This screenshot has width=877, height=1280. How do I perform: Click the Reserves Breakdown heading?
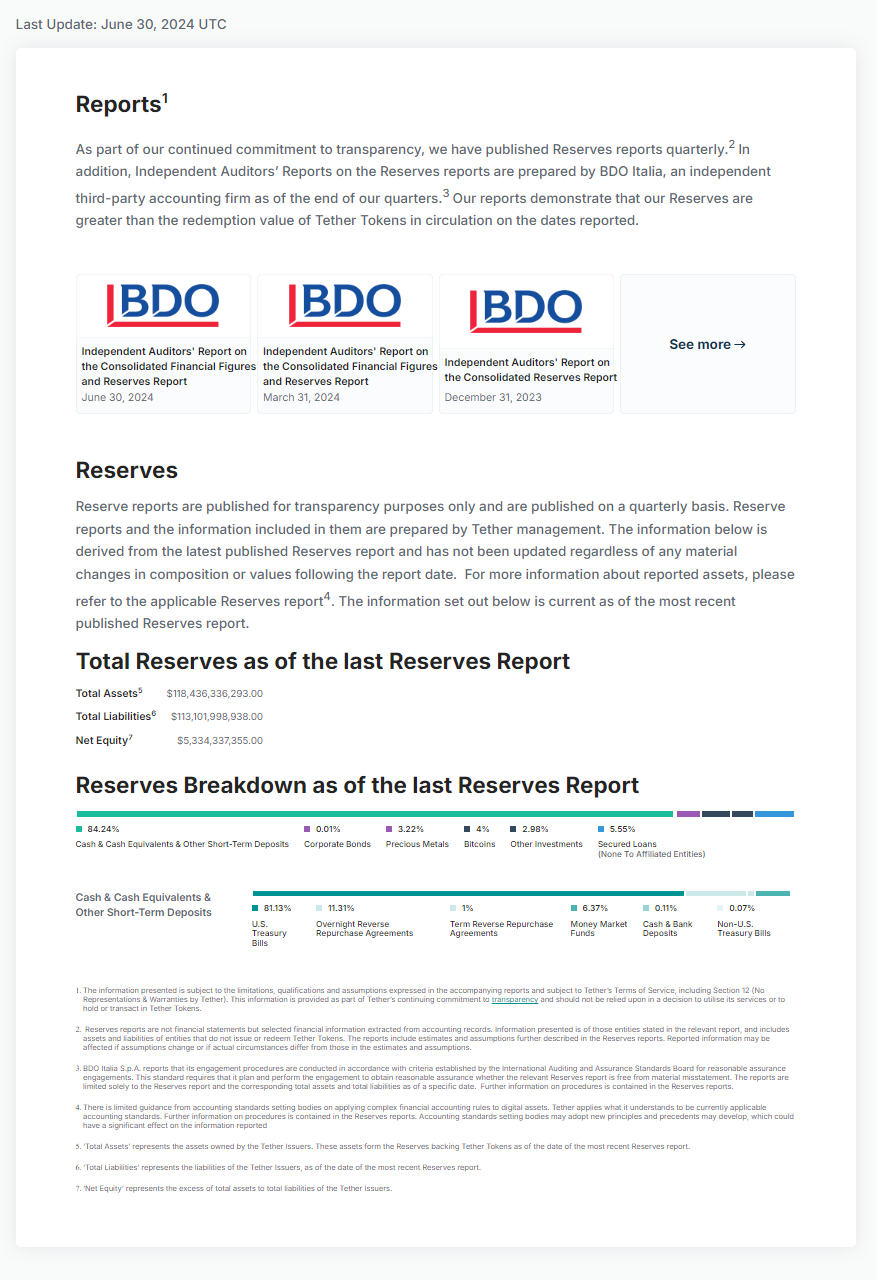pos(357,786)
